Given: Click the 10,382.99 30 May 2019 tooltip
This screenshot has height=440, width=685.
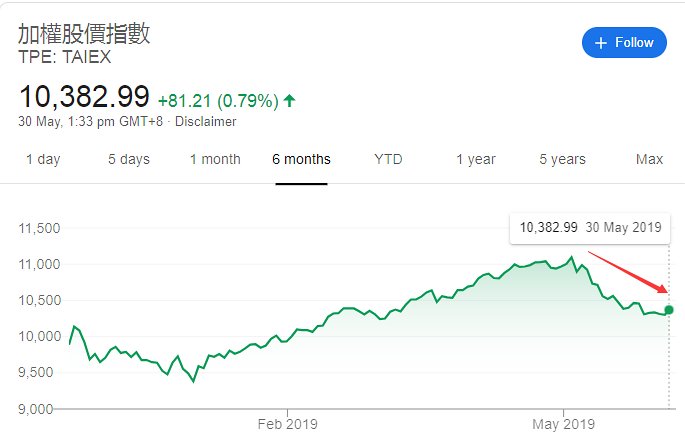Looking at the screenshot, I should click(590, 228).
